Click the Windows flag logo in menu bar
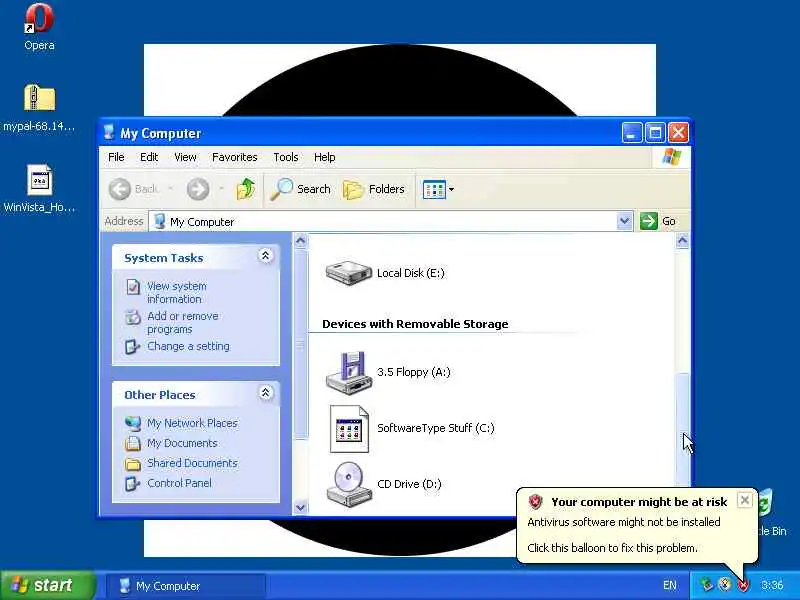 (671, 157)
